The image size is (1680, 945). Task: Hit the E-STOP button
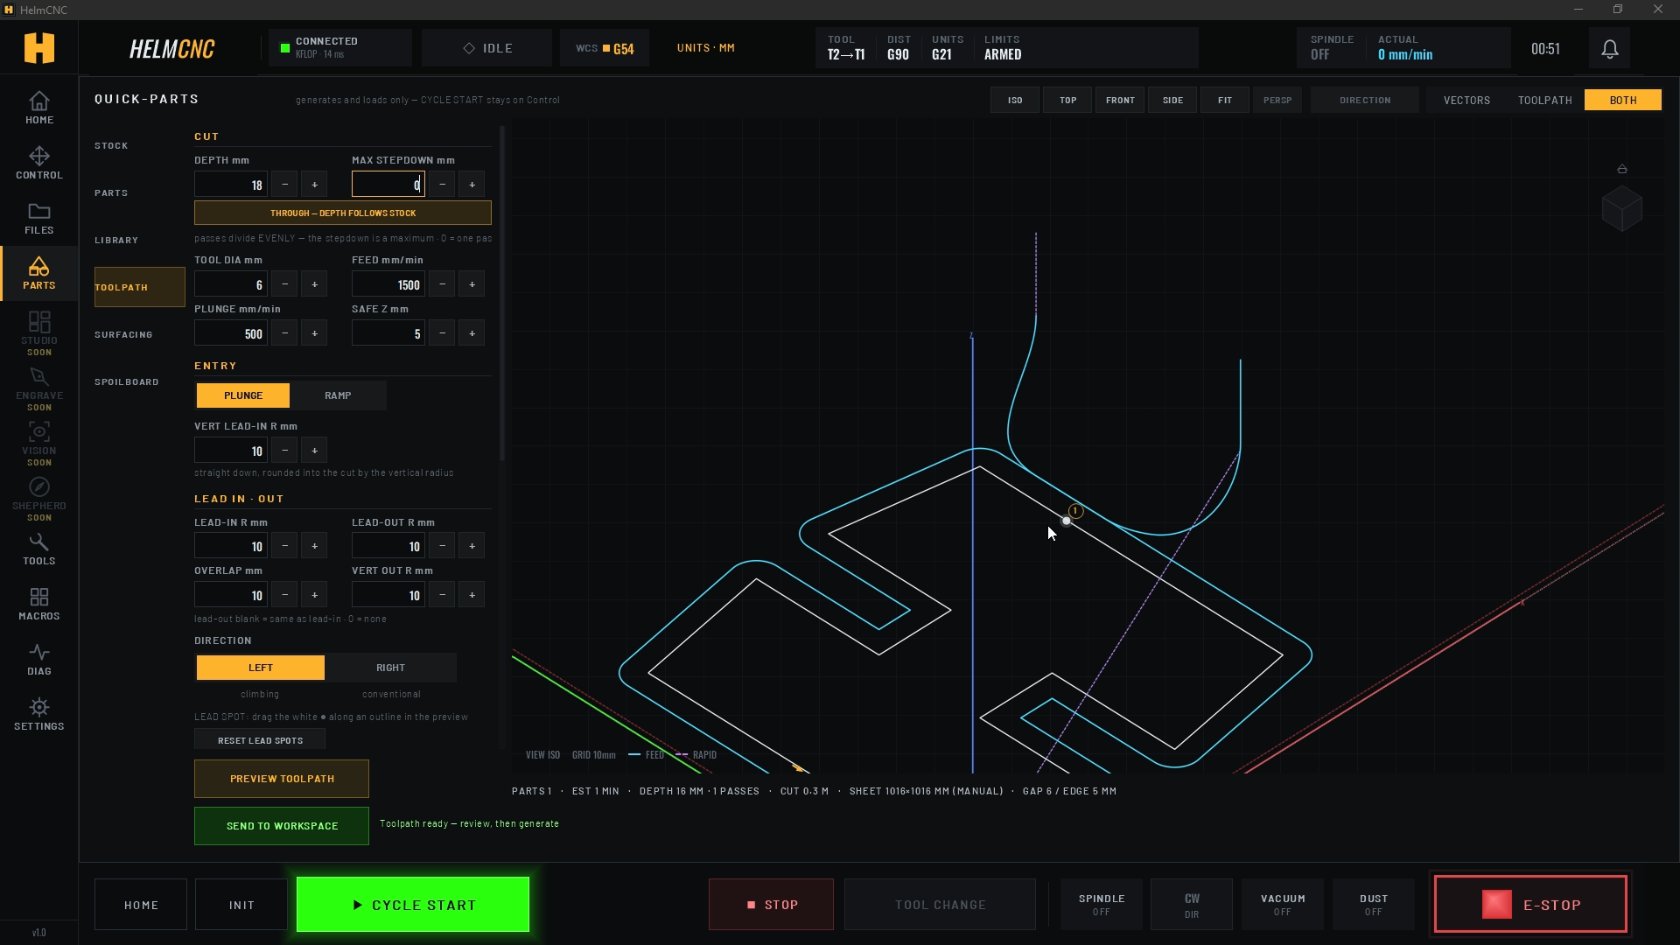[1530, 904]
